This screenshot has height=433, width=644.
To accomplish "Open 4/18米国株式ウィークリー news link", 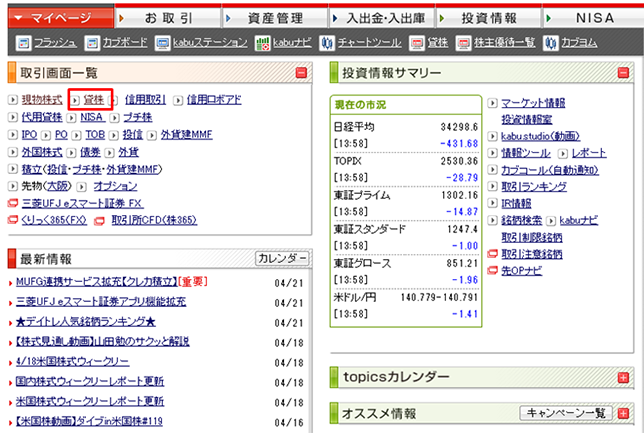I will click(72, 362).
